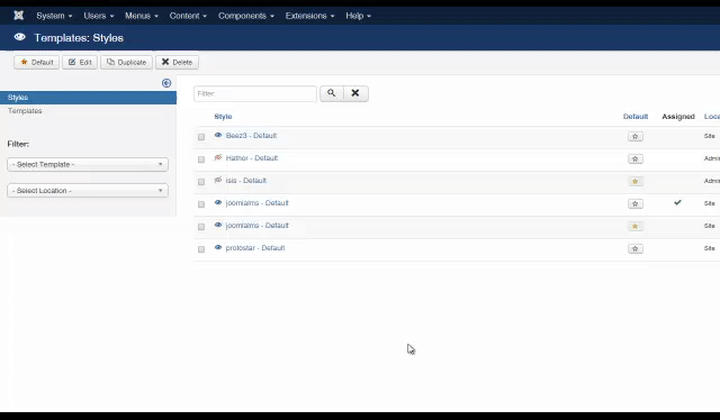Click the Site location of protostar row
The width and height of the screenshot is (720, 420).
pyautogui.click(x=709, y=248)
